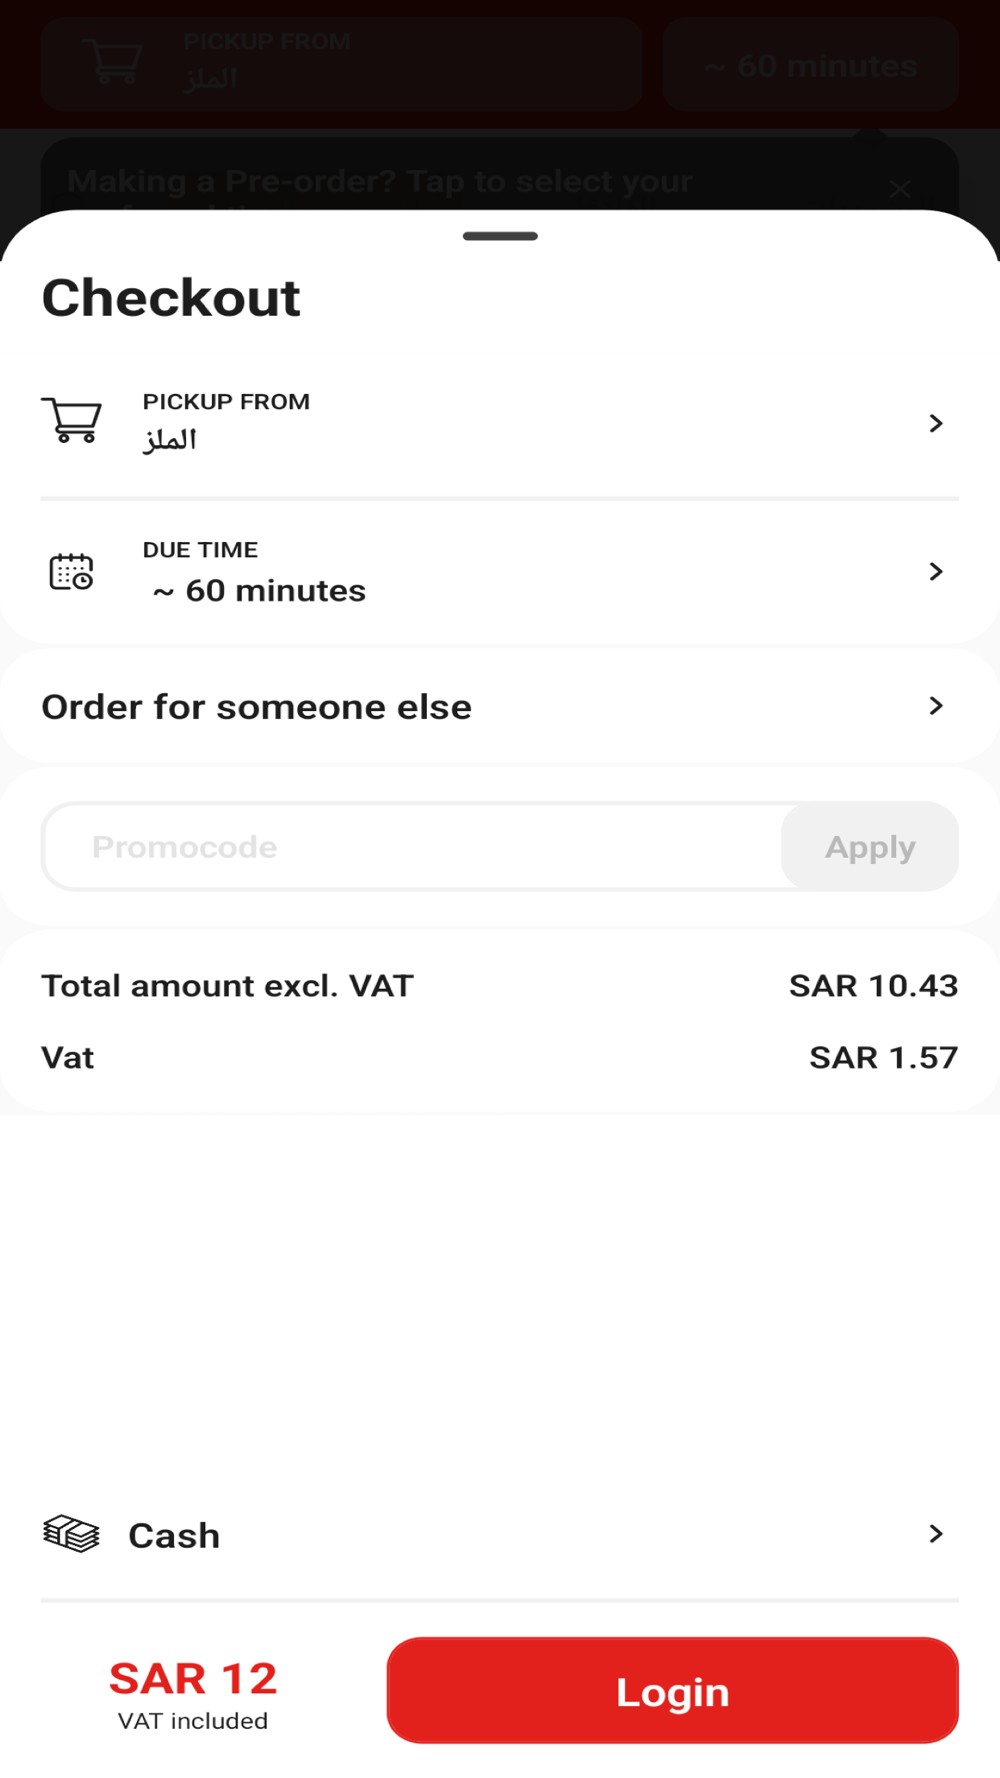Grab the sheet drag handle at top
This screenshot has height=1778, width=1000.
[500, 236]
